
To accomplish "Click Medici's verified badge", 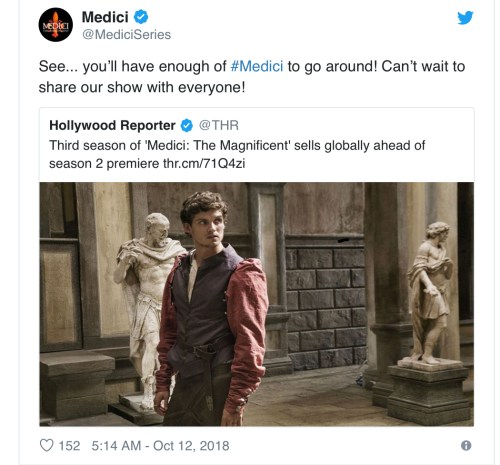I will point(141,17).
